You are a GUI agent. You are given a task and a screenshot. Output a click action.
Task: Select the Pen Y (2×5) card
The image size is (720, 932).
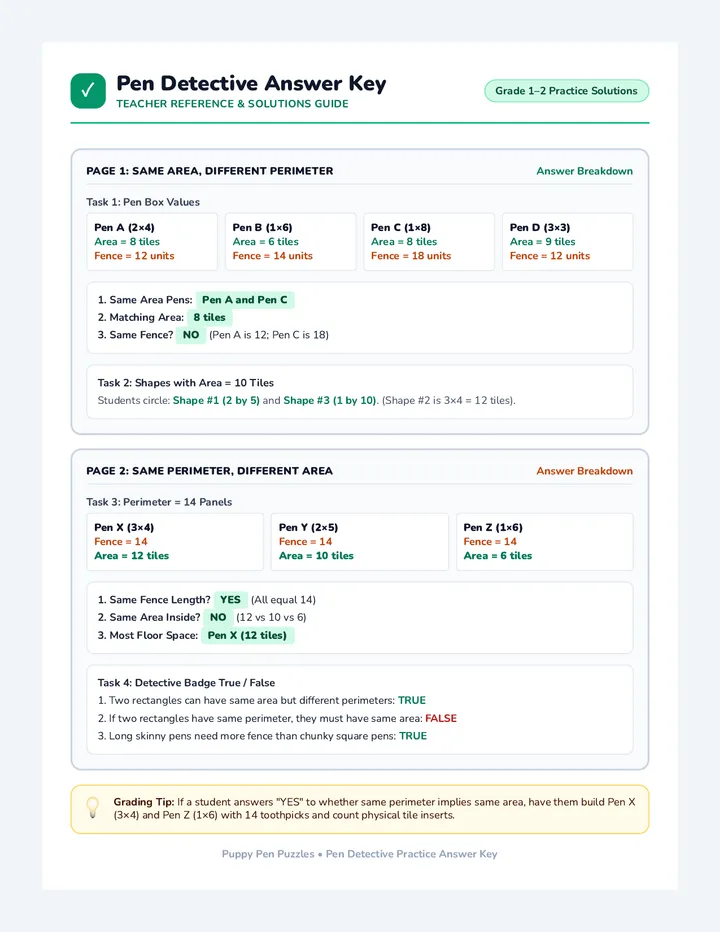(x=359, y=542)
